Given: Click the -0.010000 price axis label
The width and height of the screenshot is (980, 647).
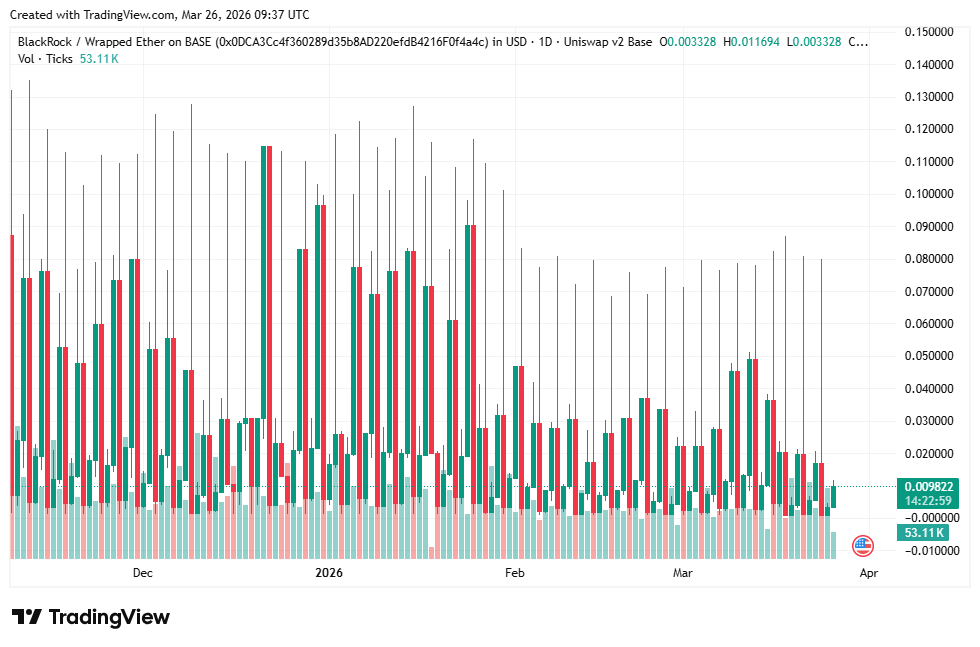Looking at the screenshot, I should (929, 551).
